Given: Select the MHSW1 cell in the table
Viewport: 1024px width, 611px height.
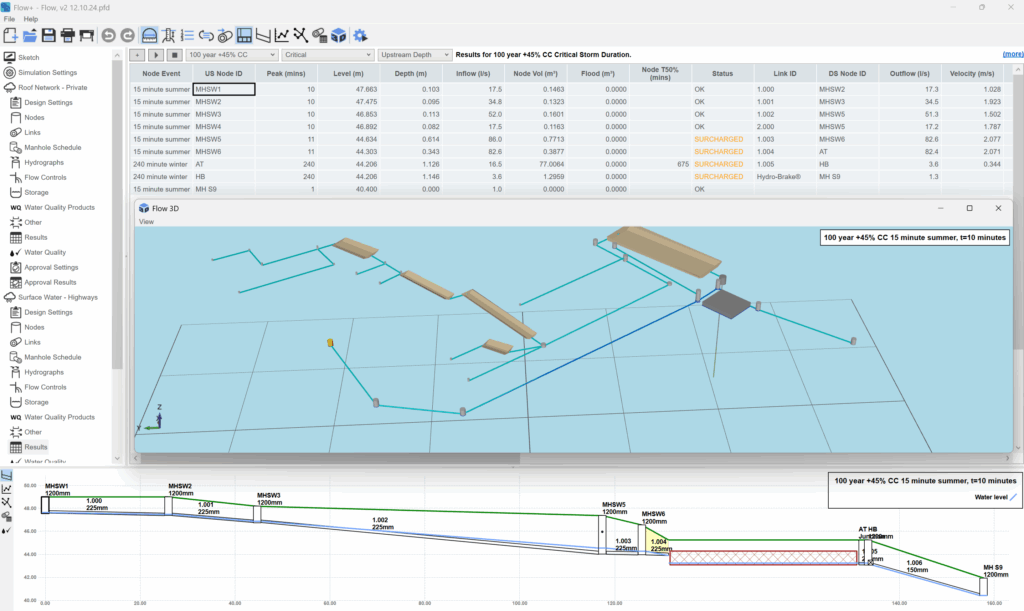Looking at the screenshot, I should point(224,89).
